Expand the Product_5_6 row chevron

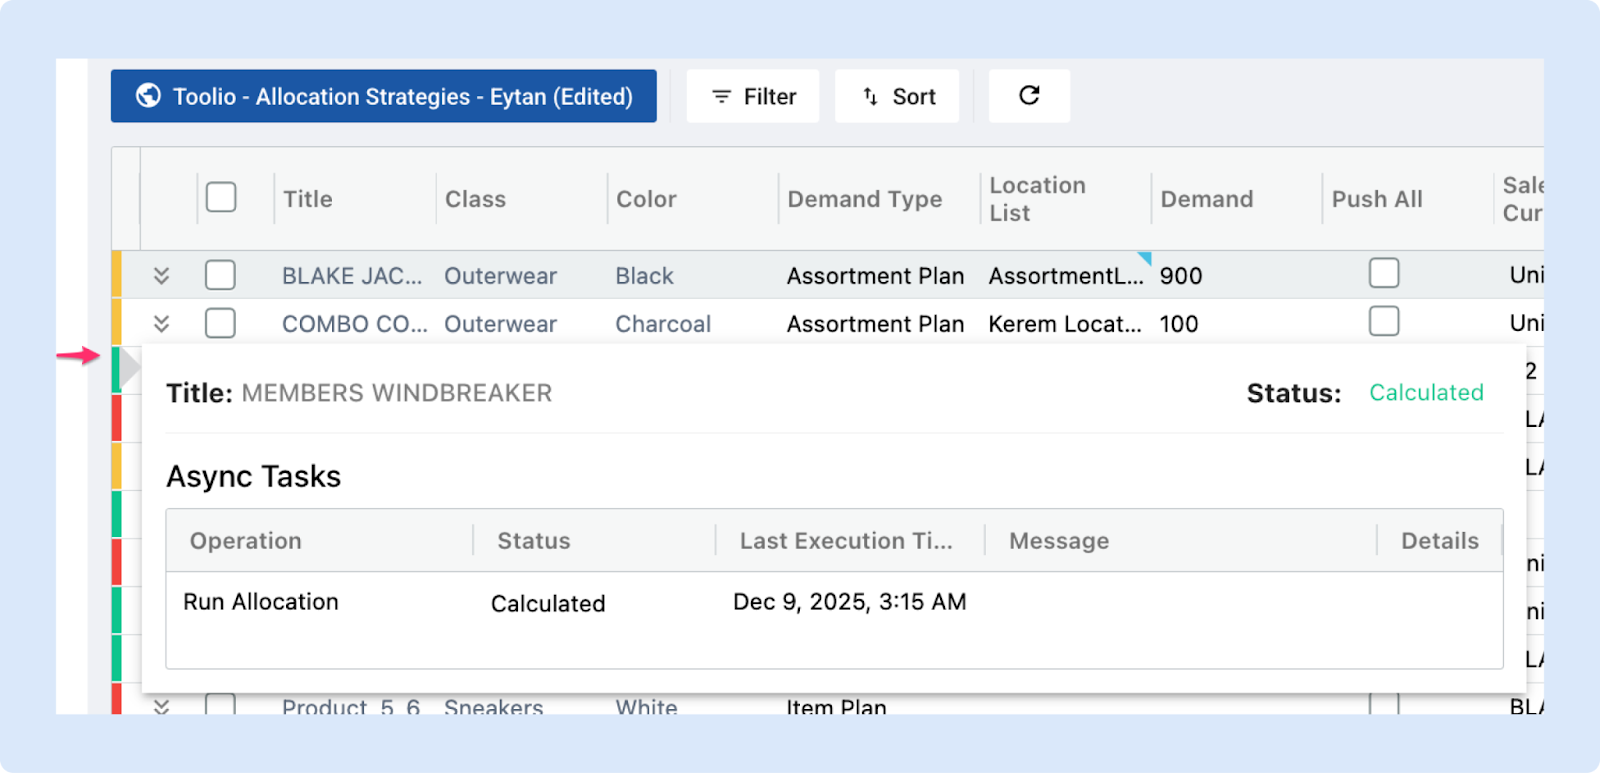point(161,706)
